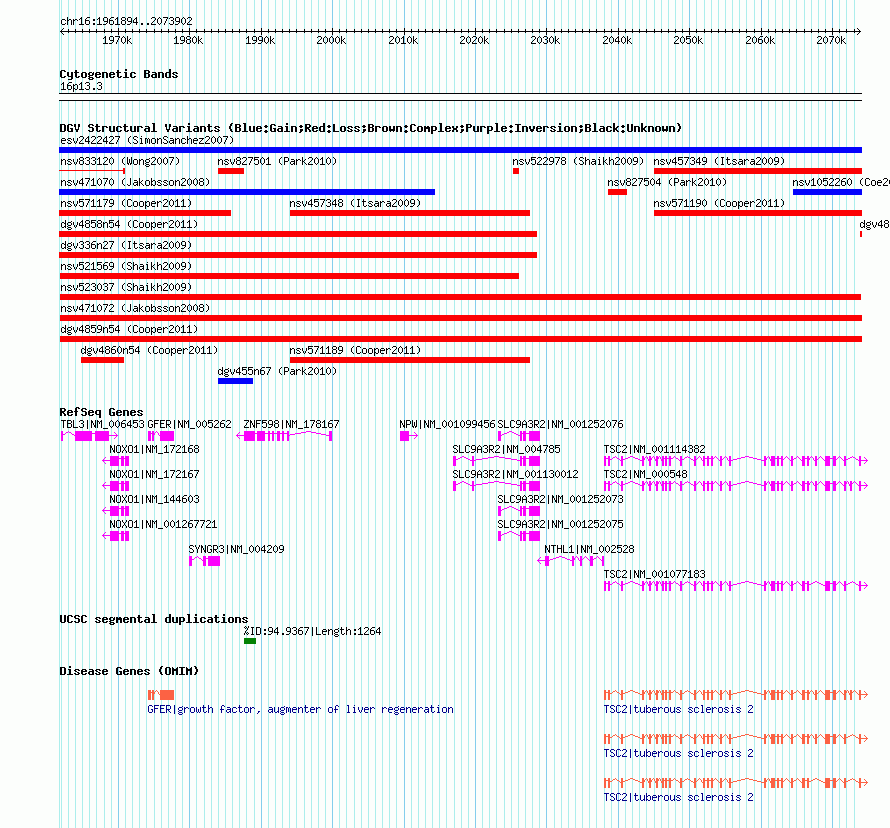Click the %ID:94.9367|Length:1264 label
The width and height of the screenshot is (890, 828).
313,631
